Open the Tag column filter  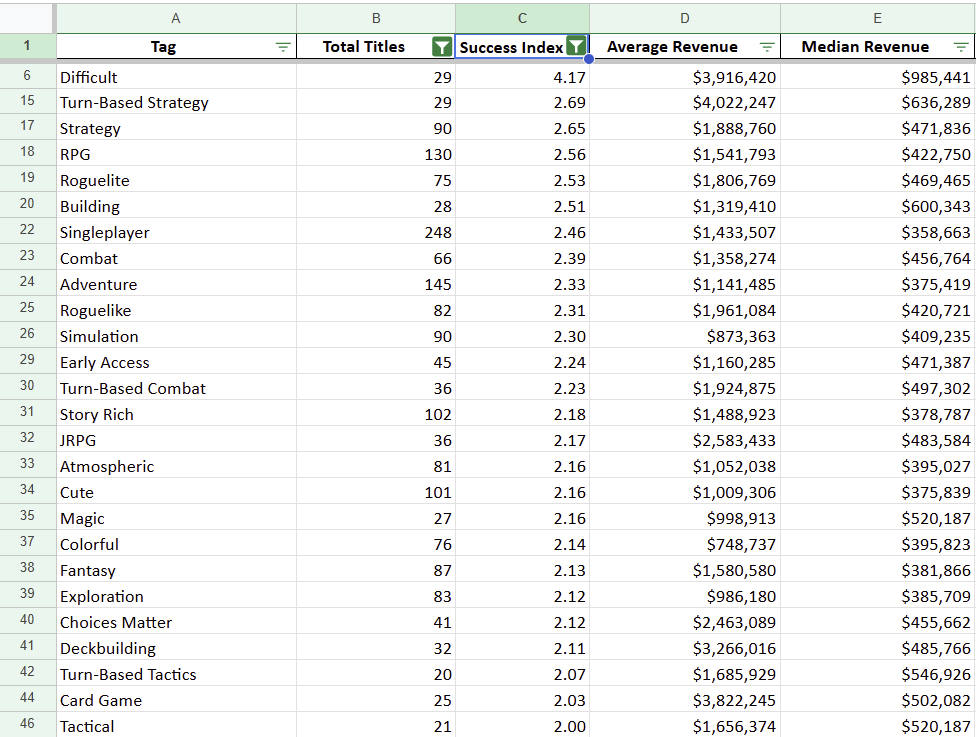(x=283, y=47)
